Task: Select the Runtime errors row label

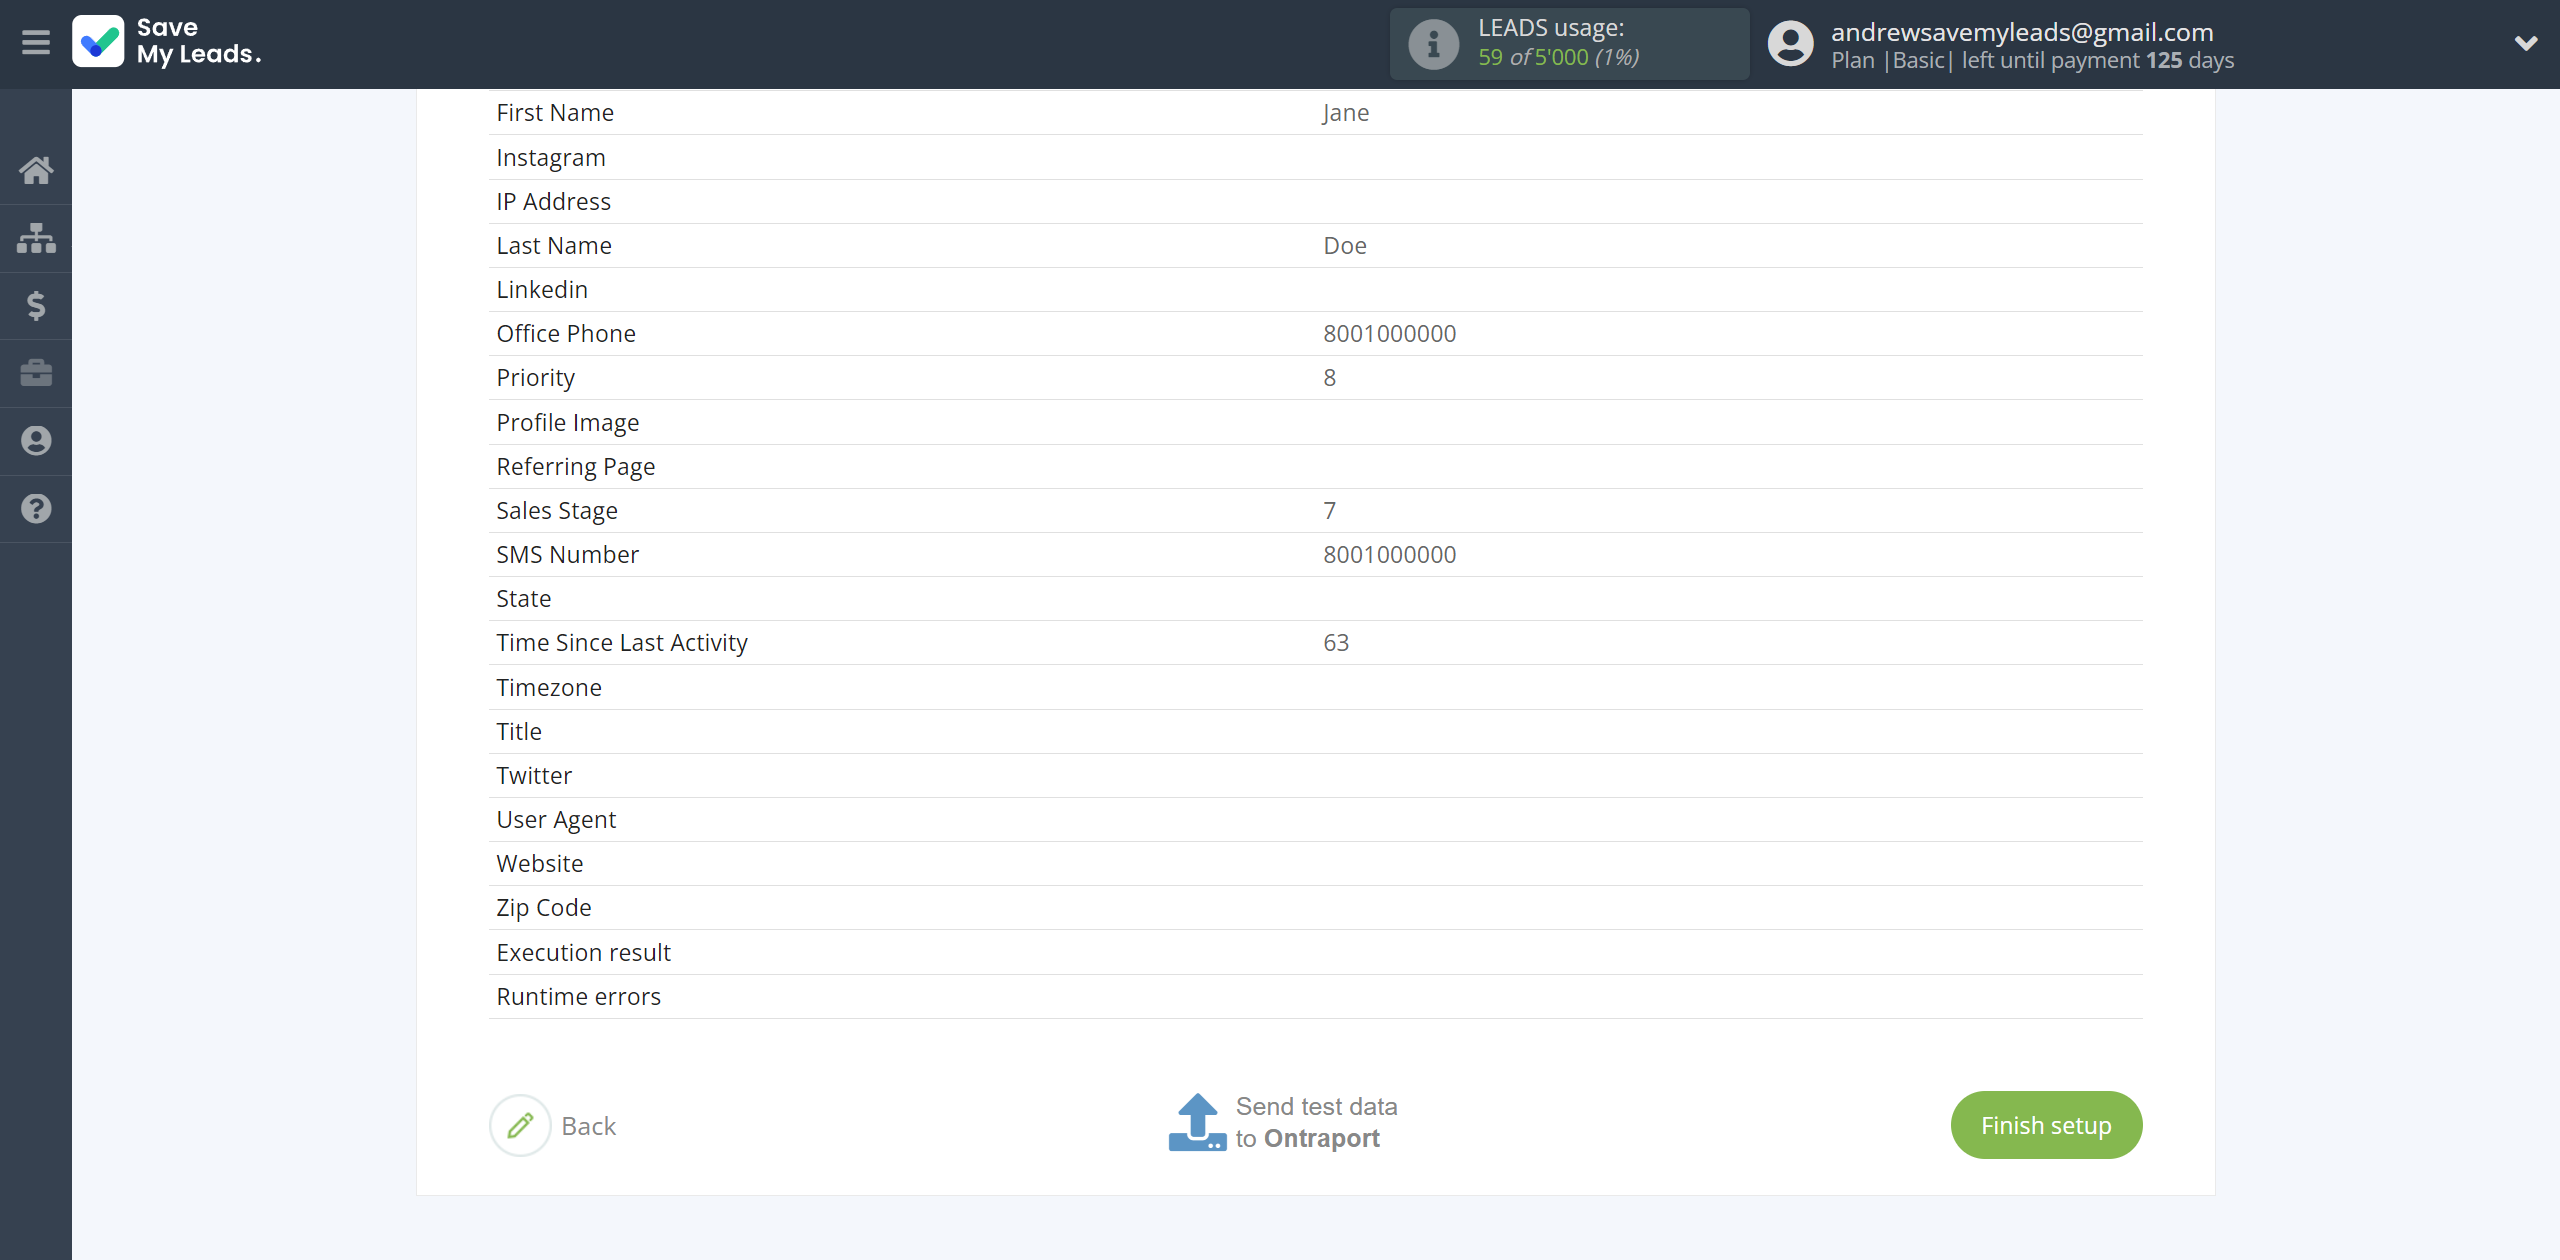Action: click(579, 997)
